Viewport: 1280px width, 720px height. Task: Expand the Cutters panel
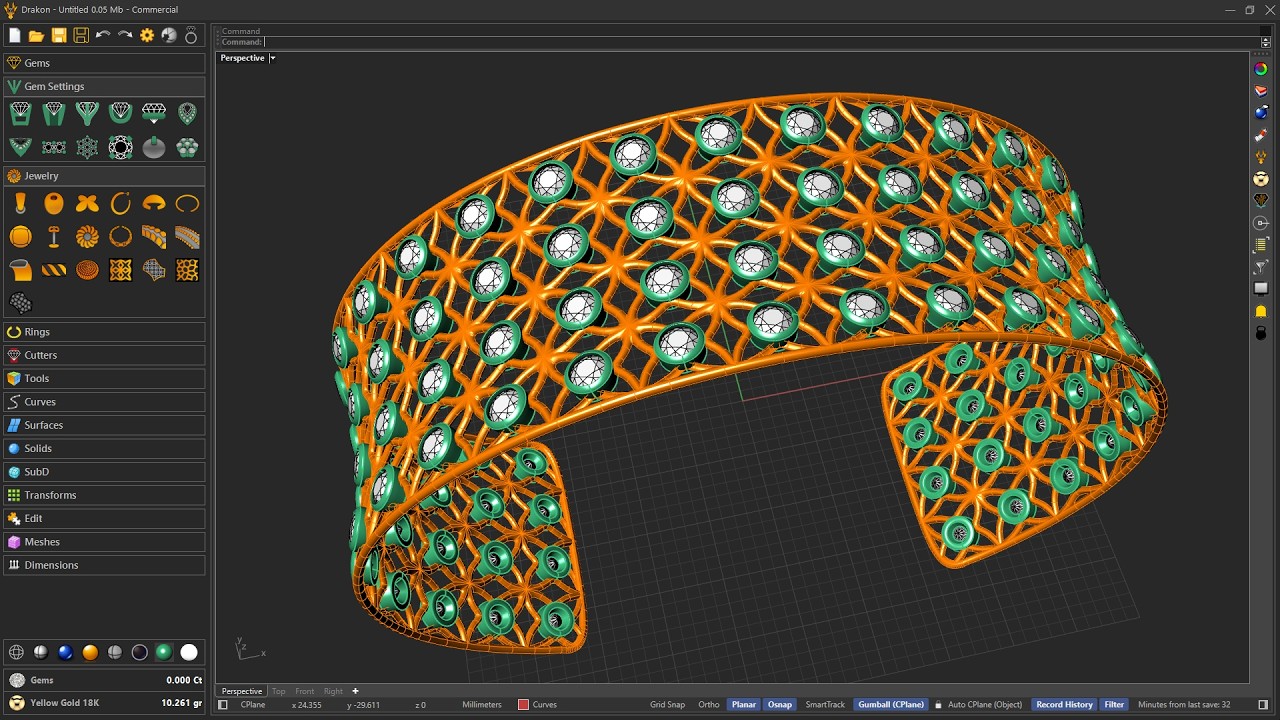104,355
